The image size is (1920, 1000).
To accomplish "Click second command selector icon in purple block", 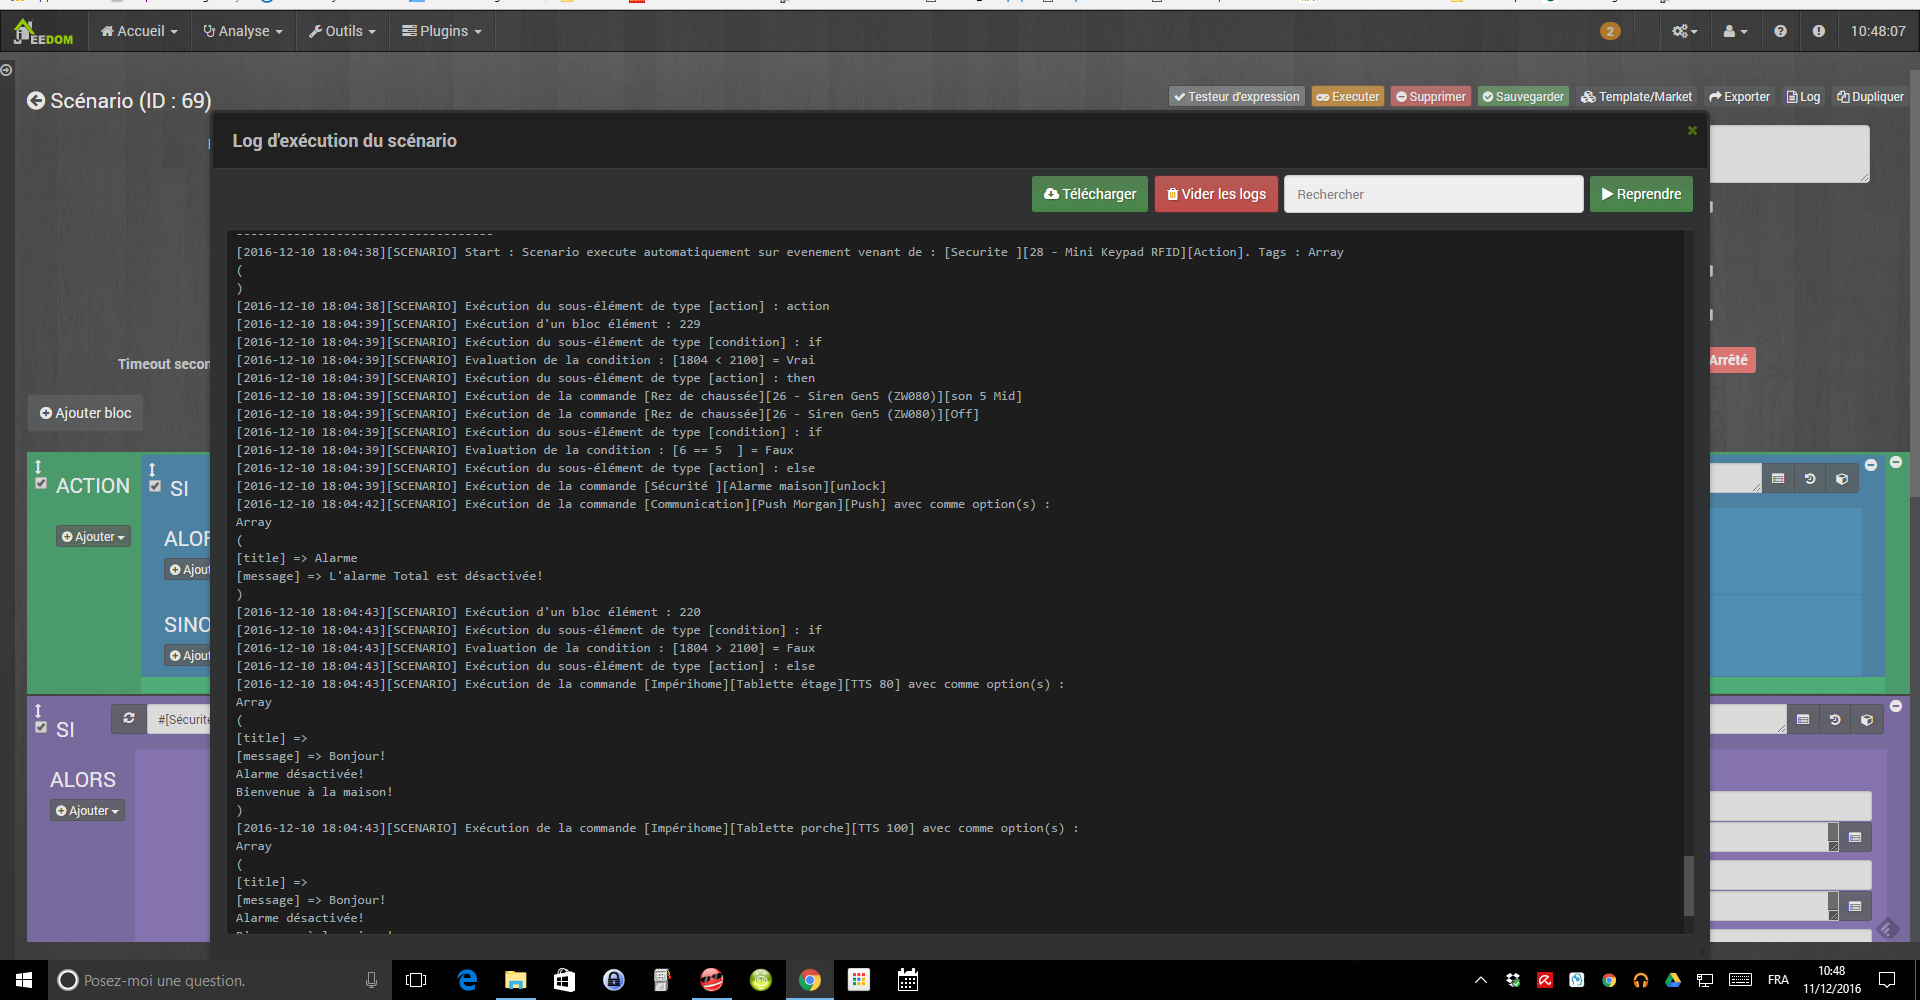I will [1855, 906].
